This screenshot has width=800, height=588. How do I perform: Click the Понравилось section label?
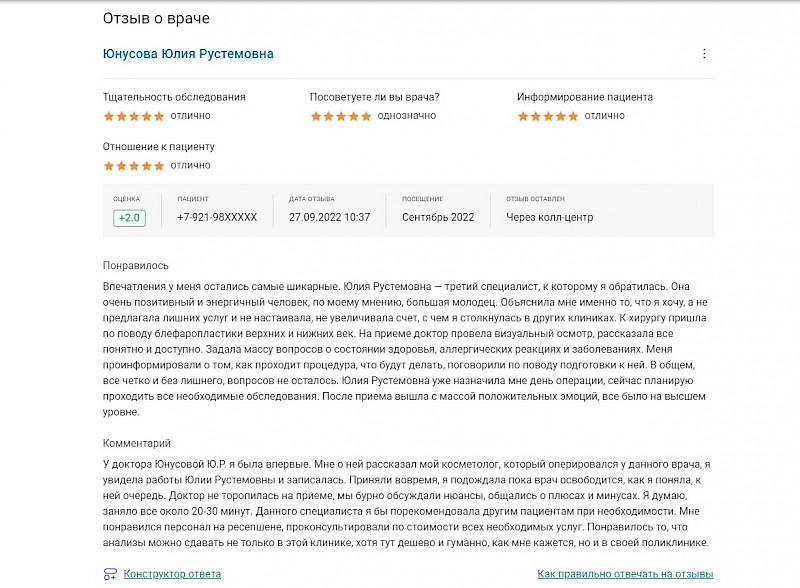click(x=135, y=265)
